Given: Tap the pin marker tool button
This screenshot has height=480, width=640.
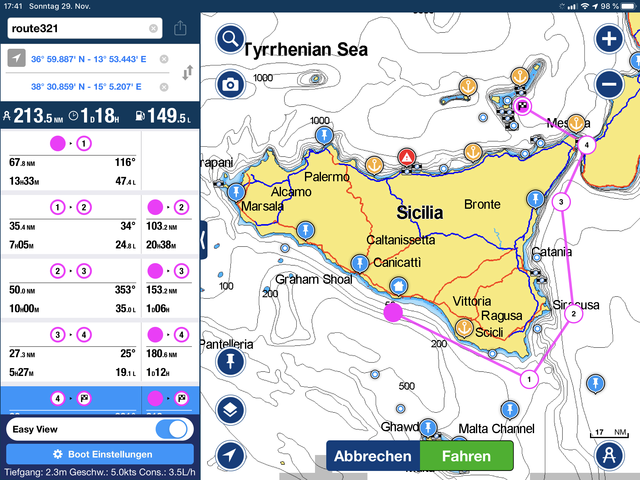Looking at the screenshot, I should (231, 360).
